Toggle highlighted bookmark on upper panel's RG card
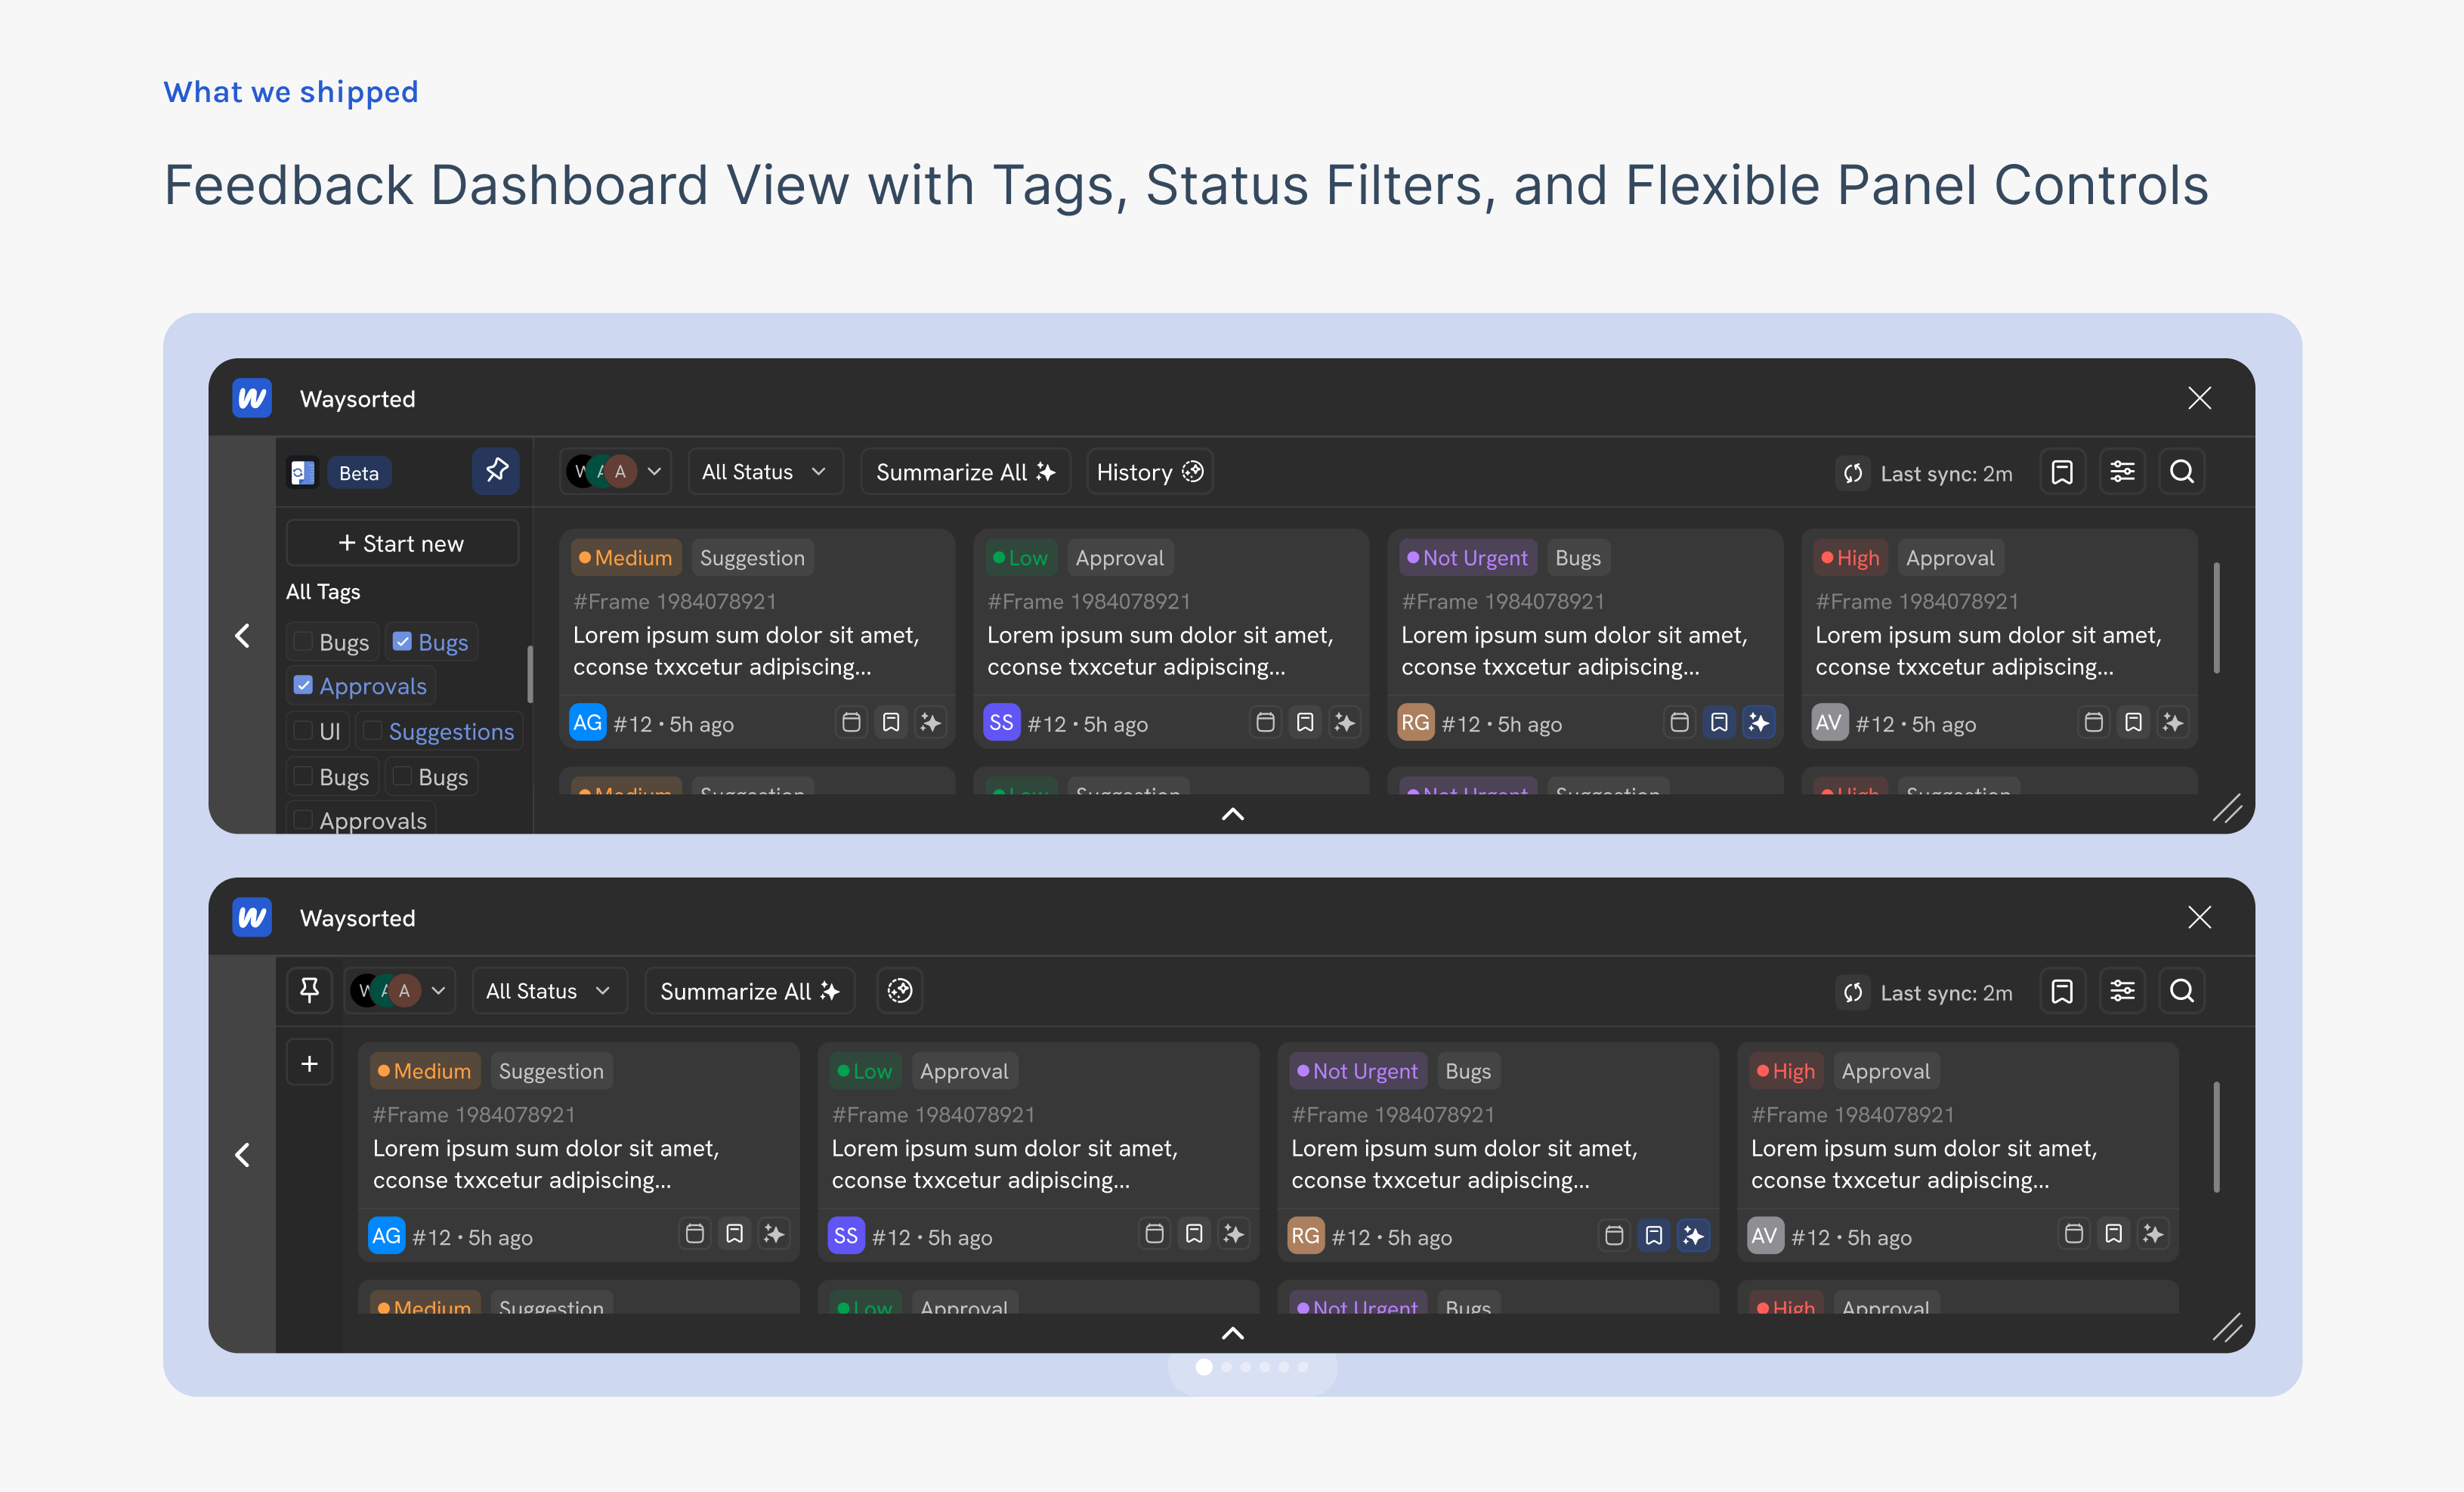Screen dimensions: 2464x1492 click(x=1719, y=722)
